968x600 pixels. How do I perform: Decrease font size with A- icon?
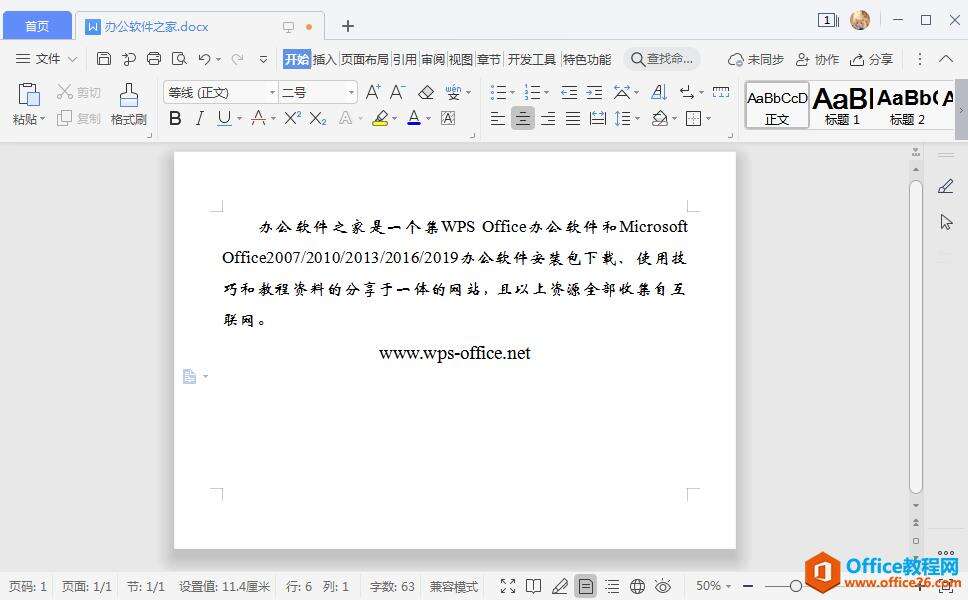397,93
